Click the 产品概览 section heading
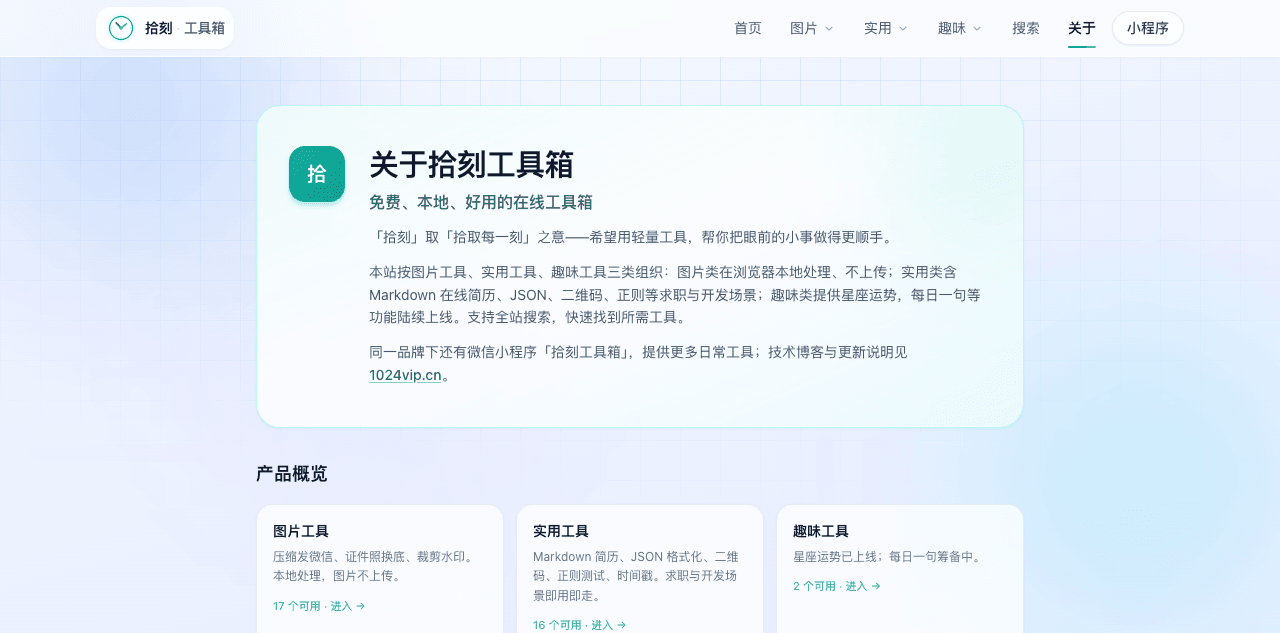 (x=292, y=474)
